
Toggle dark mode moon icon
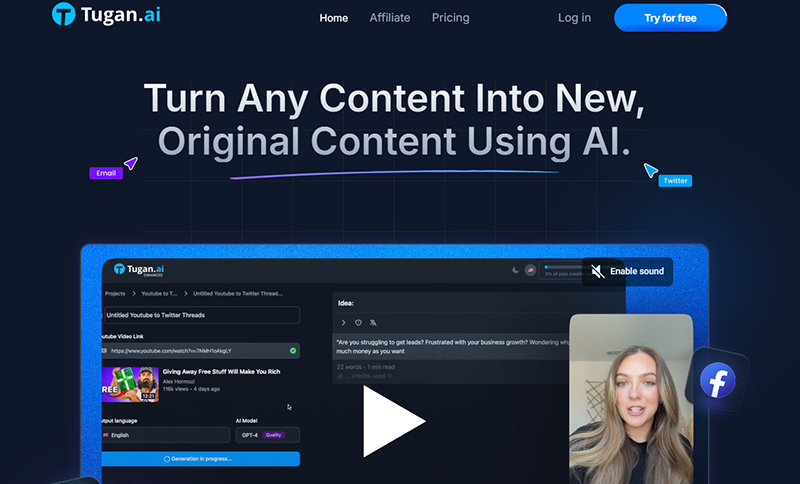515,270
